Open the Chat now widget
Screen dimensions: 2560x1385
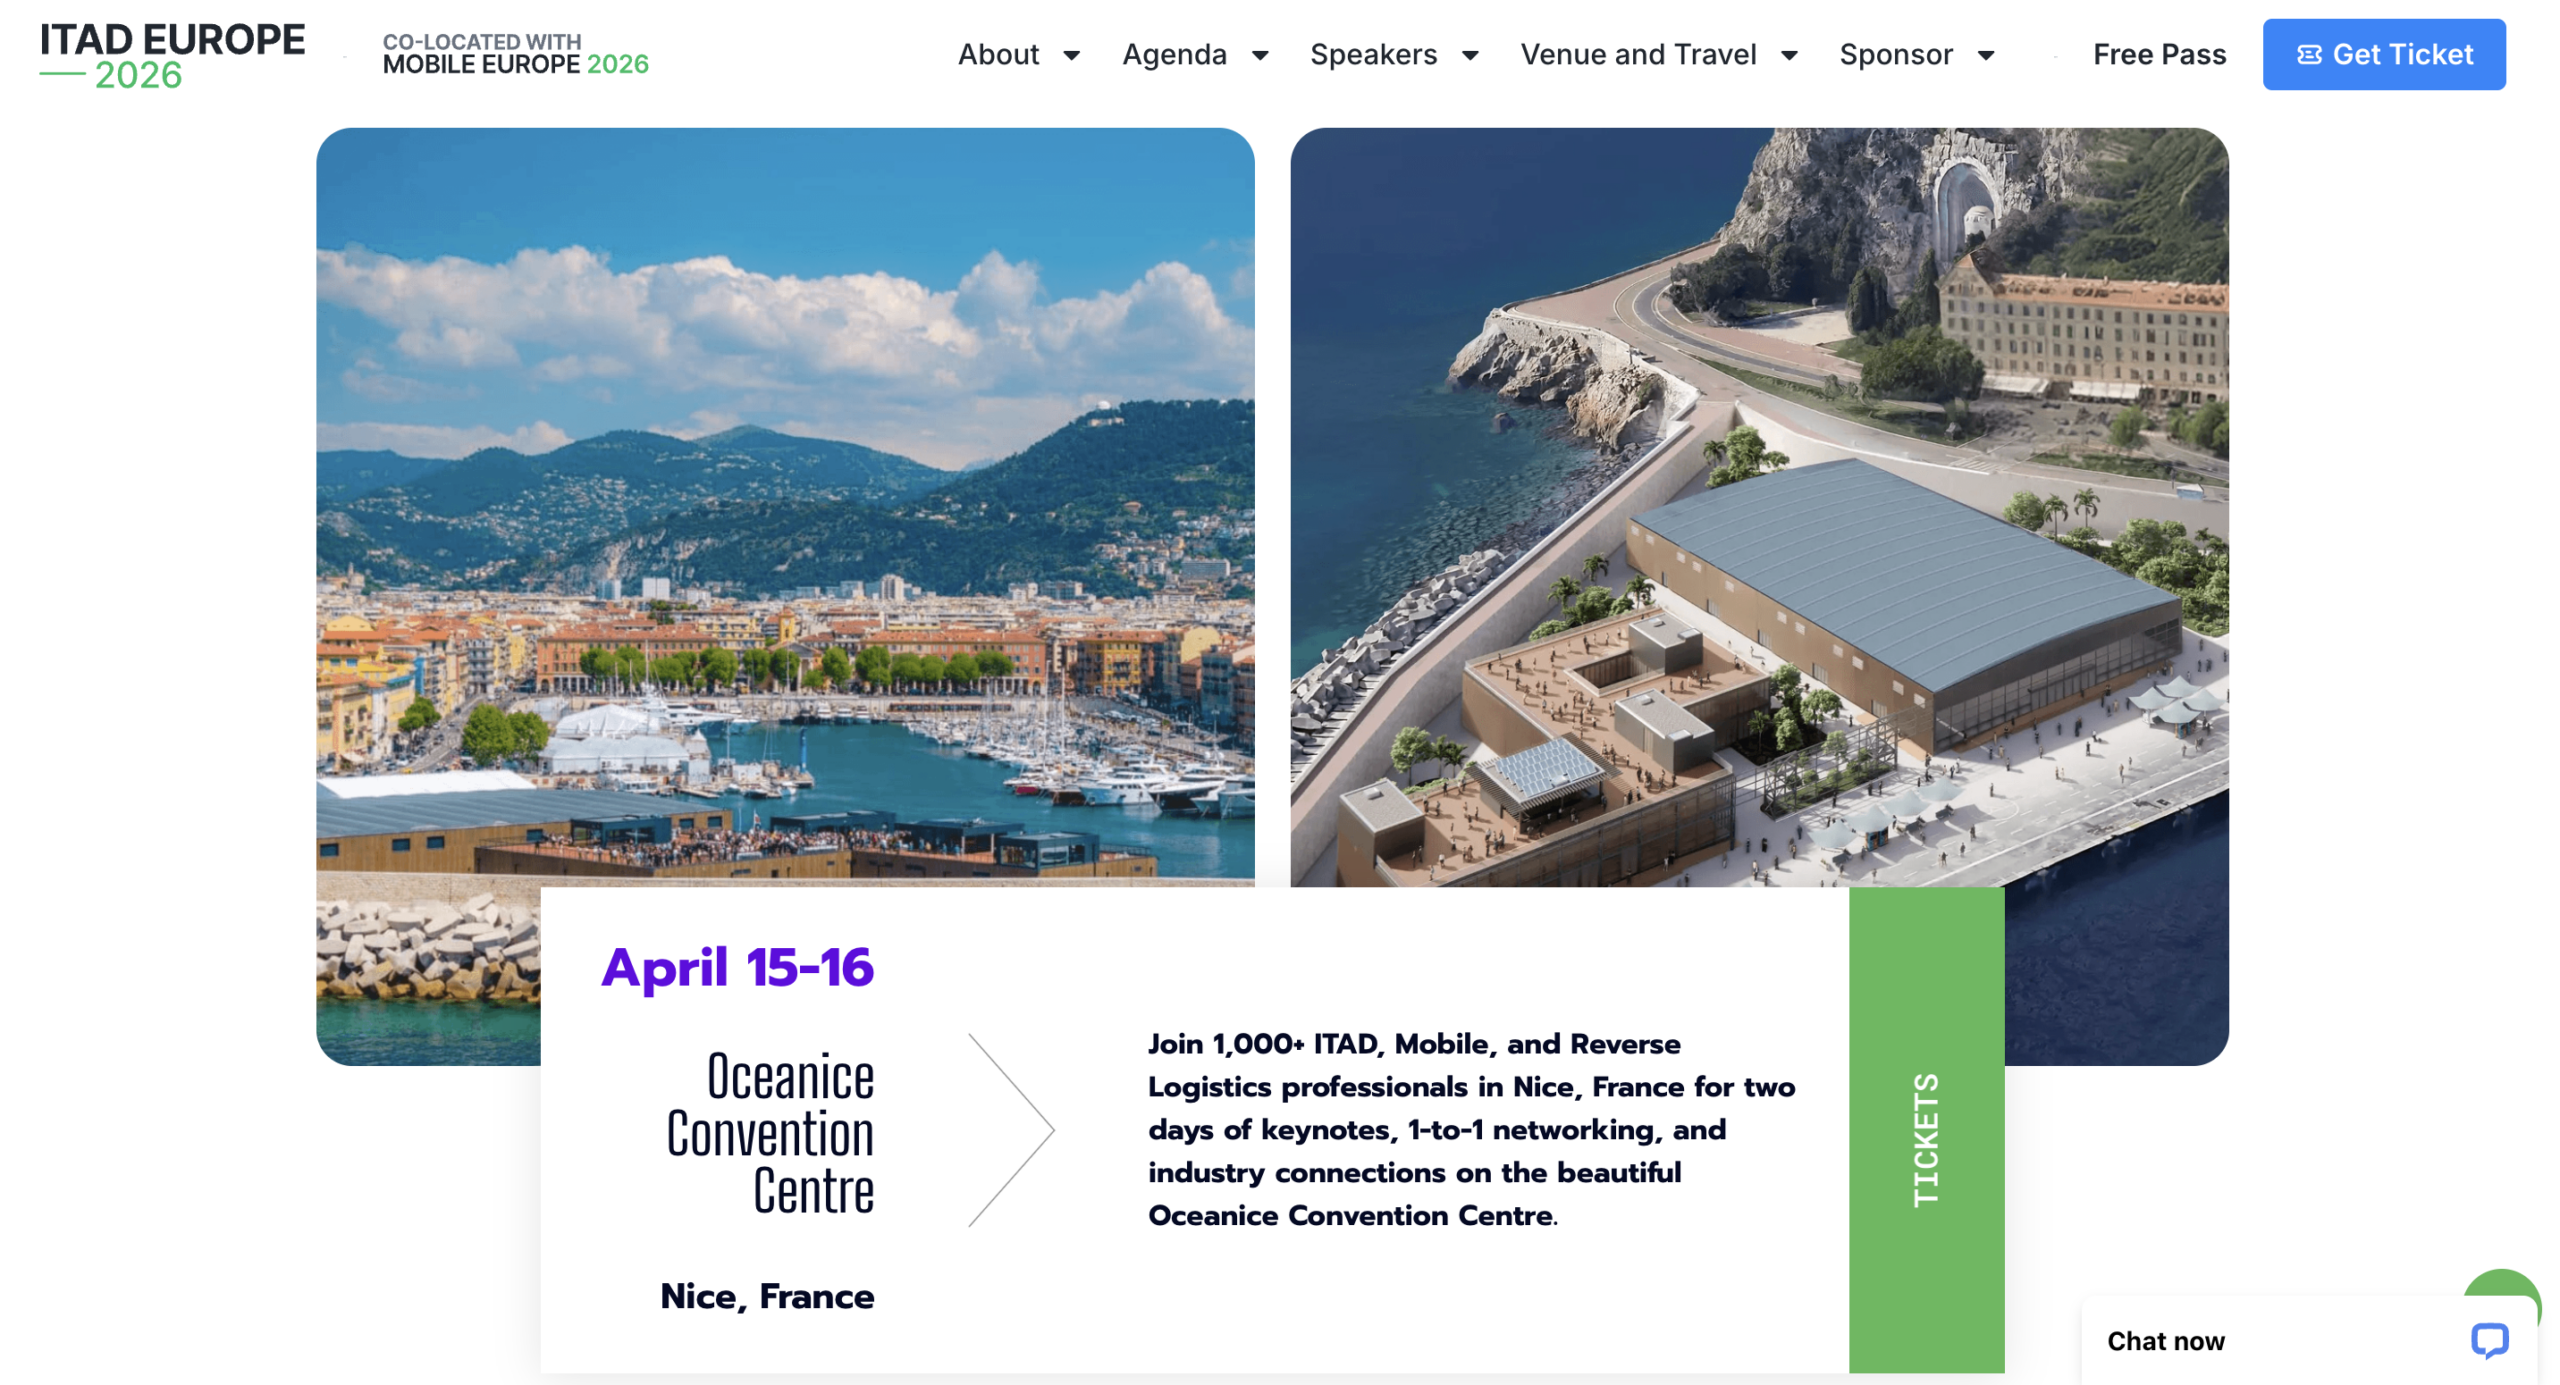tap(2165, 1340)
